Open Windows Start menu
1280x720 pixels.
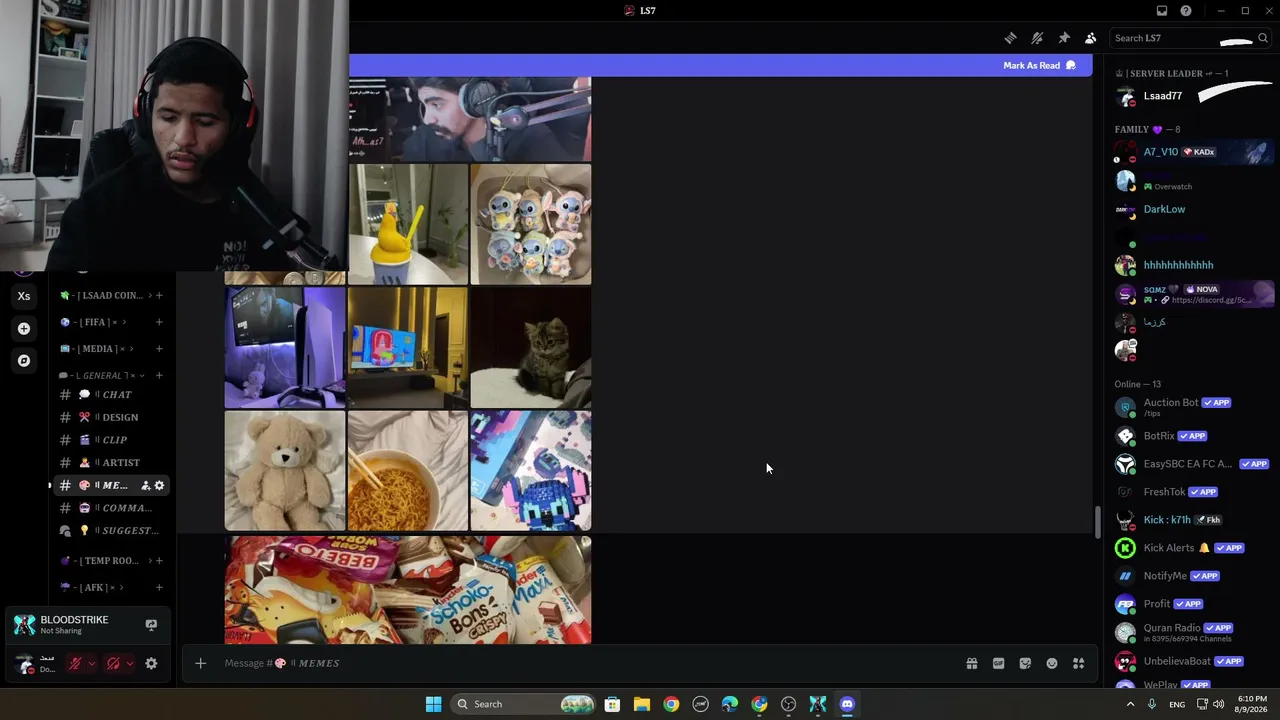433,704
